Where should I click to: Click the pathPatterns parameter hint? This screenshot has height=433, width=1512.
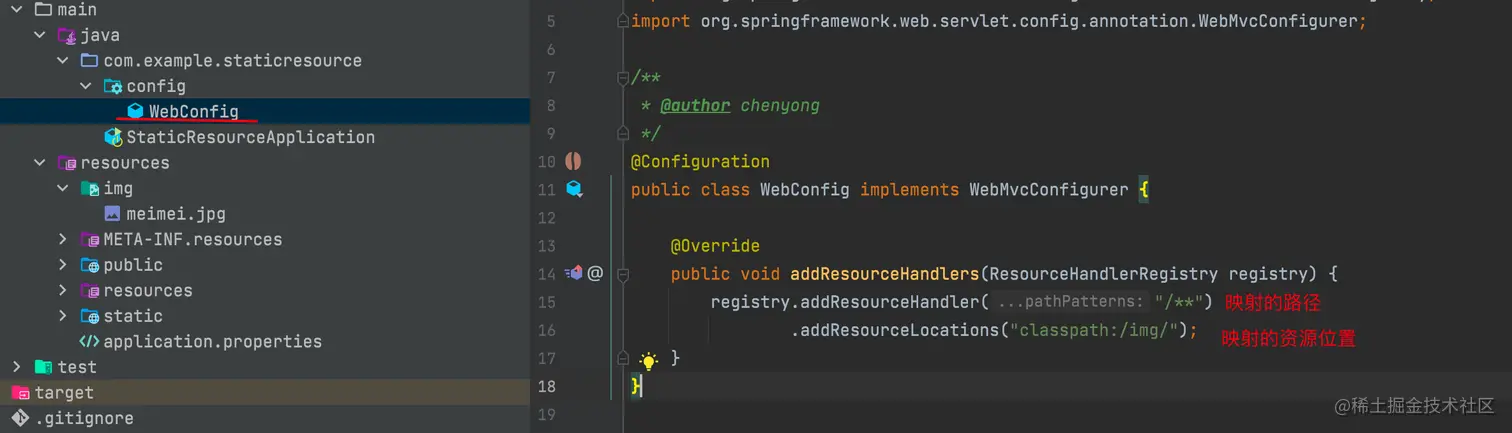(1070, 301)
